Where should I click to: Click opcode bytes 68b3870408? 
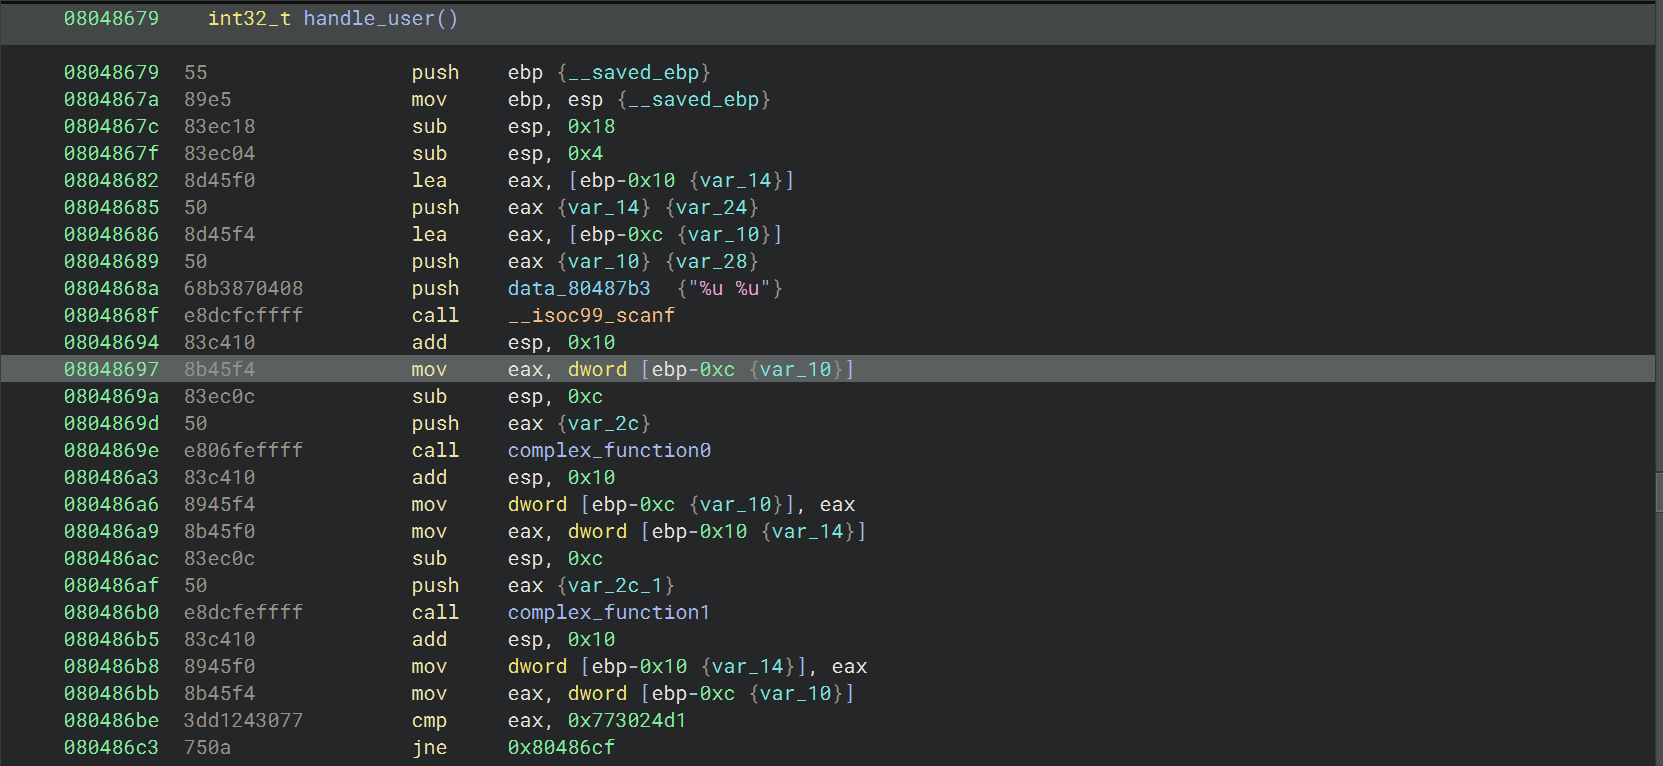pyautogui.click(x=243, y=289)
